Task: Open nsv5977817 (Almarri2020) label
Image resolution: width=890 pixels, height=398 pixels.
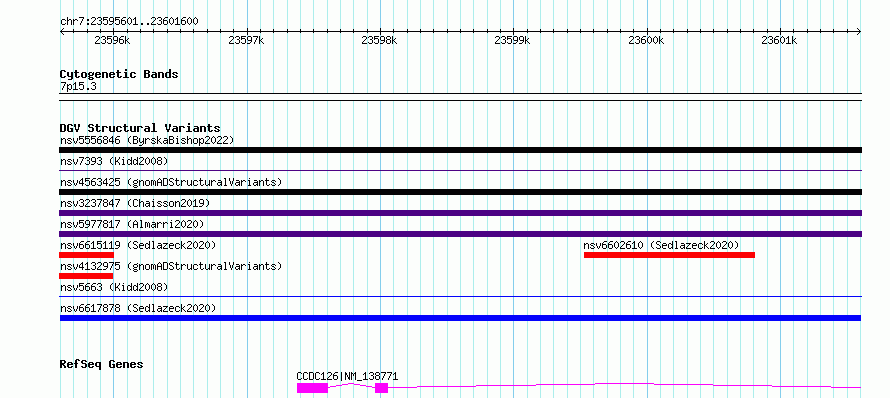Action: click(x=132, y=224)
